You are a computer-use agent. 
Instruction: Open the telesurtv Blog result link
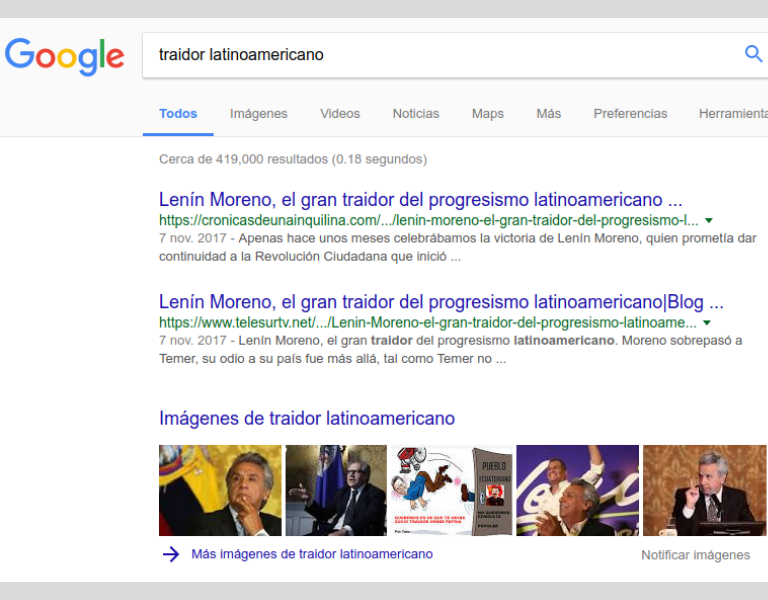point(441,302)
